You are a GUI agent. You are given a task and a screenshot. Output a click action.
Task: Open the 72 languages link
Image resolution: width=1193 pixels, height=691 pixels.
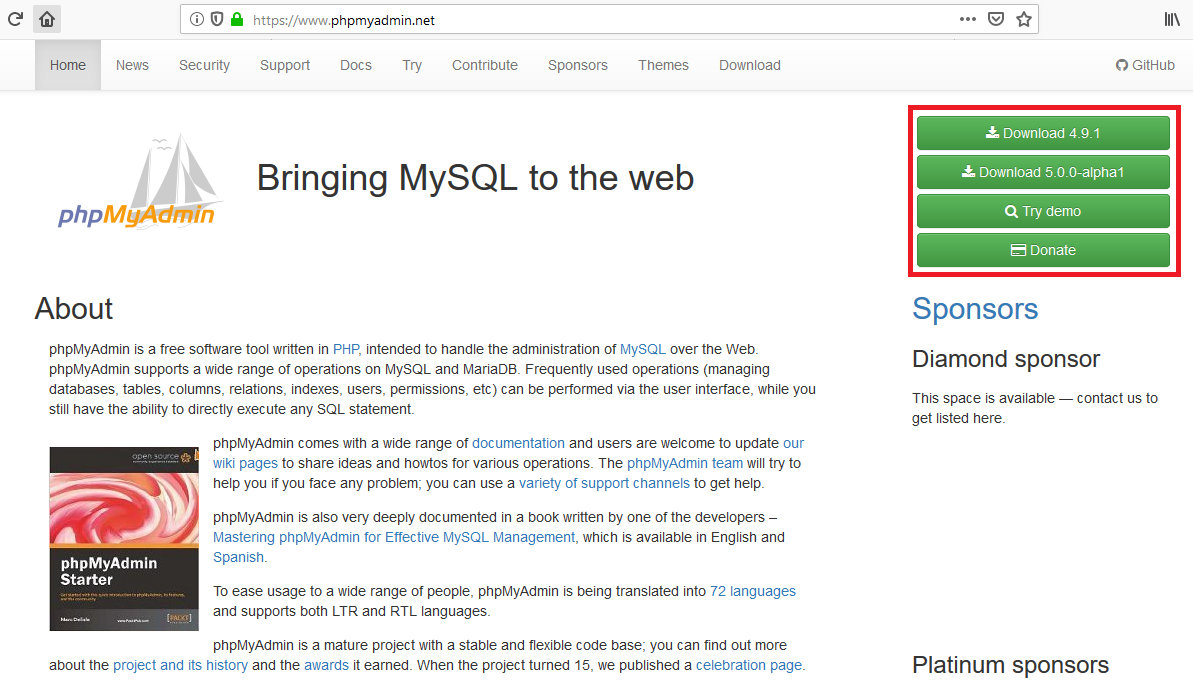tap(752, 591)
